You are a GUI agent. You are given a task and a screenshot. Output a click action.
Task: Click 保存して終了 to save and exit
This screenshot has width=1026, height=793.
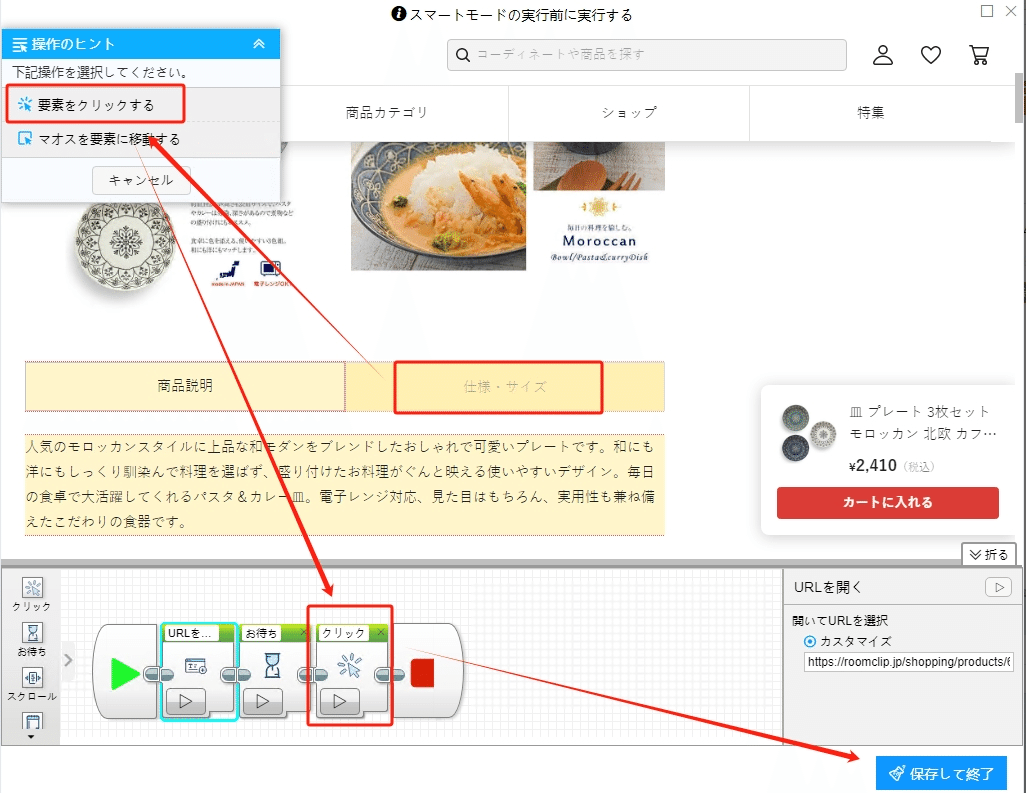(941, 774)
